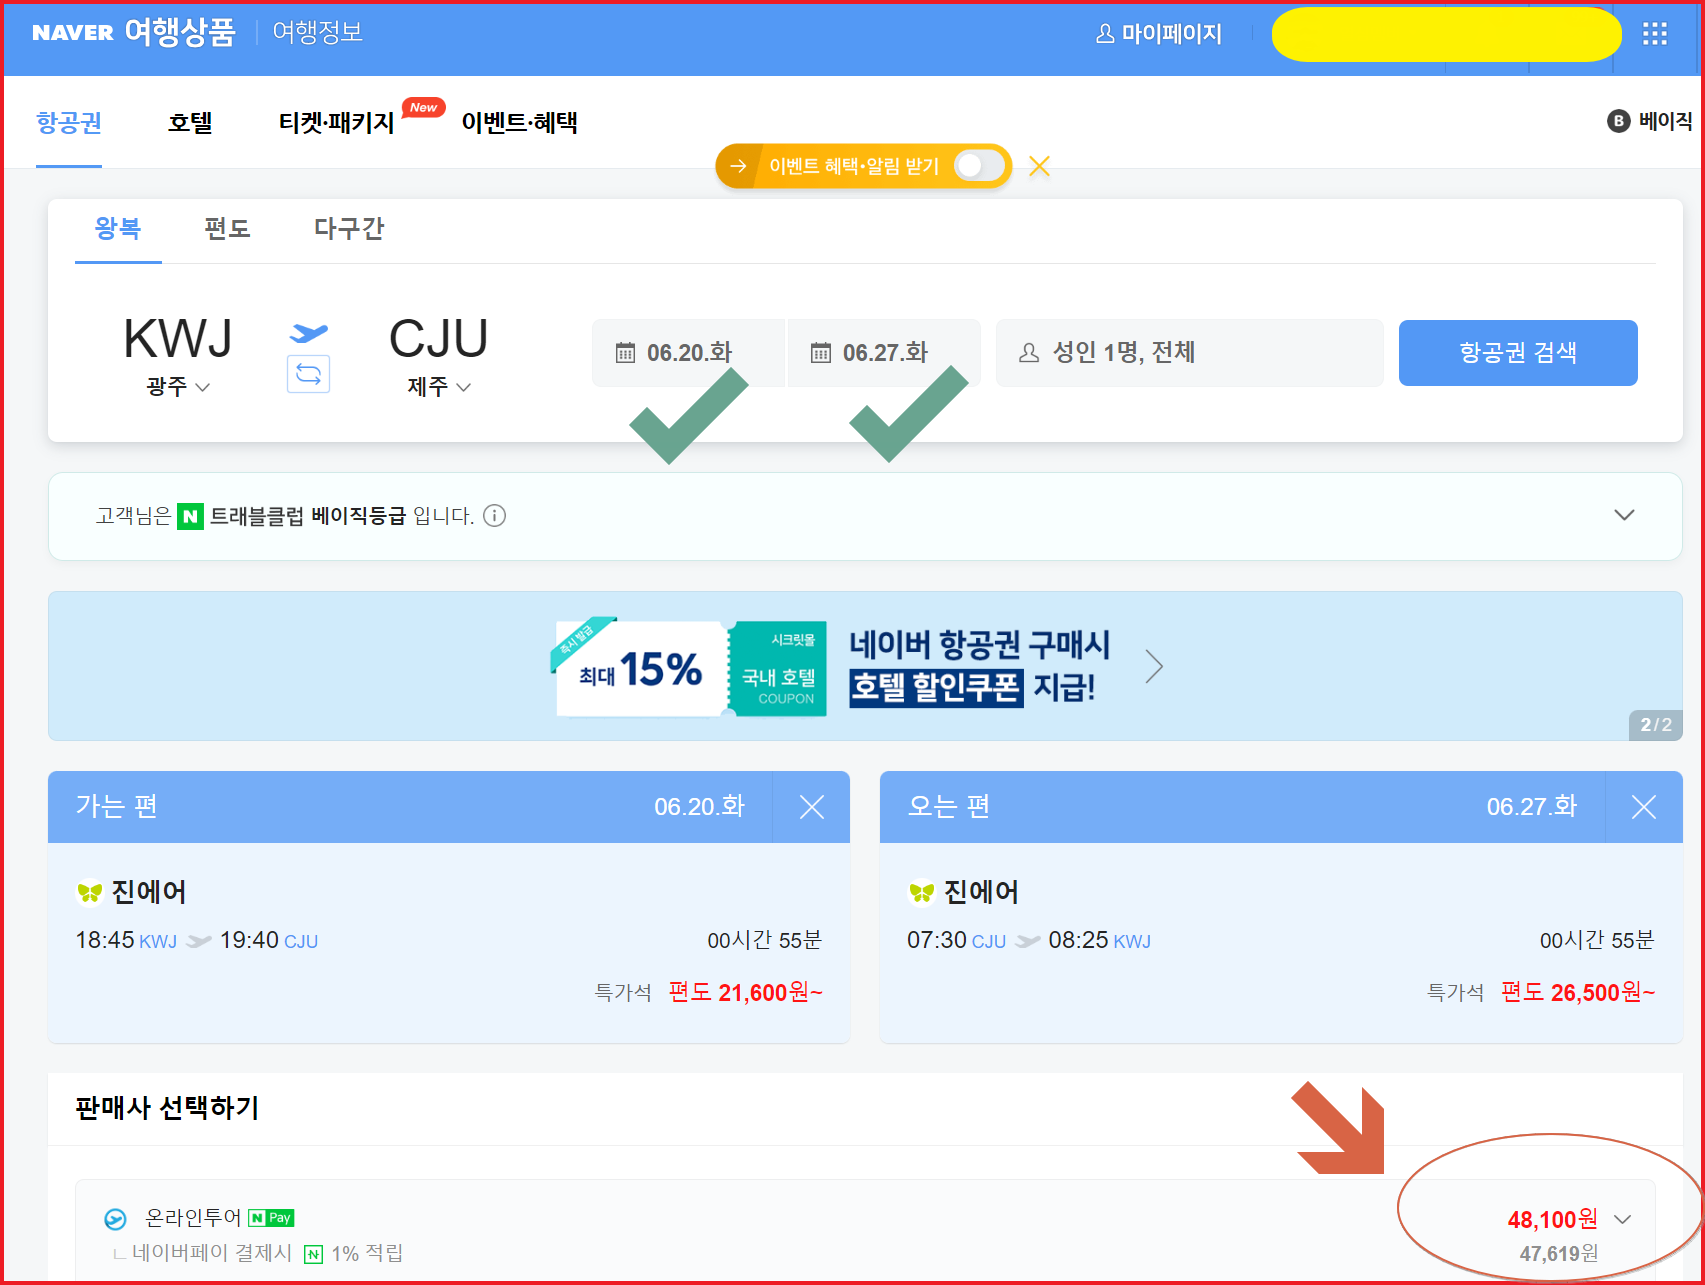Click 진에어 logo on outbound flight
The width and height of the screenshot is (1705, 1285).
click(90, 892)
